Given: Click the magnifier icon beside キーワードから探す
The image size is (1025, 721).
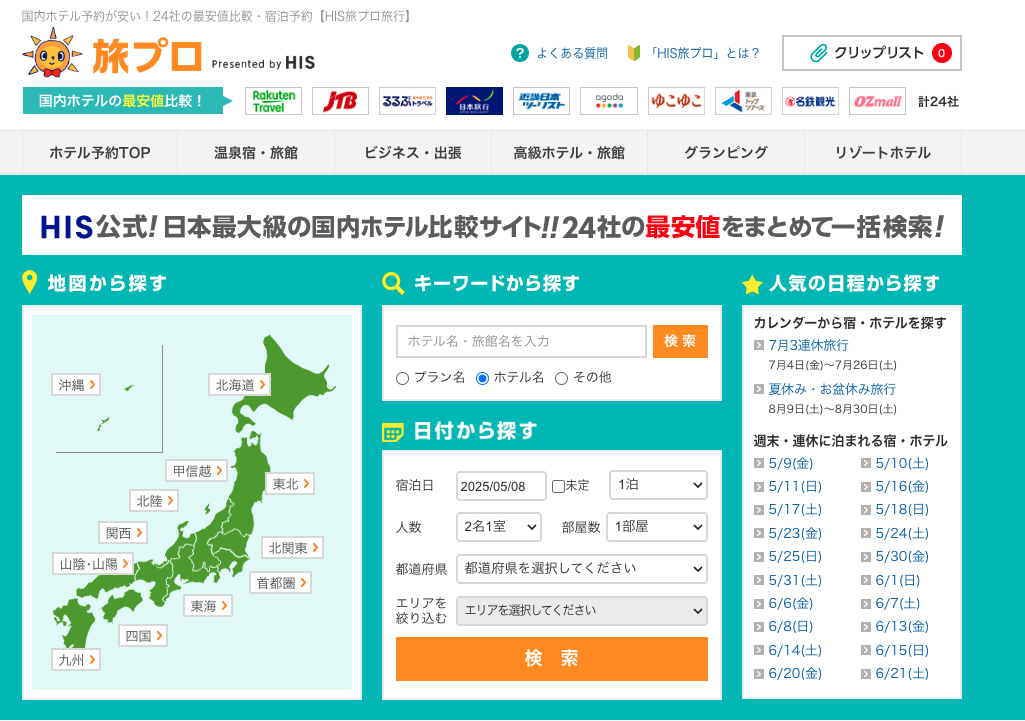Looking at the screenshot, I should pyautogui.click(x=393, y=283).
